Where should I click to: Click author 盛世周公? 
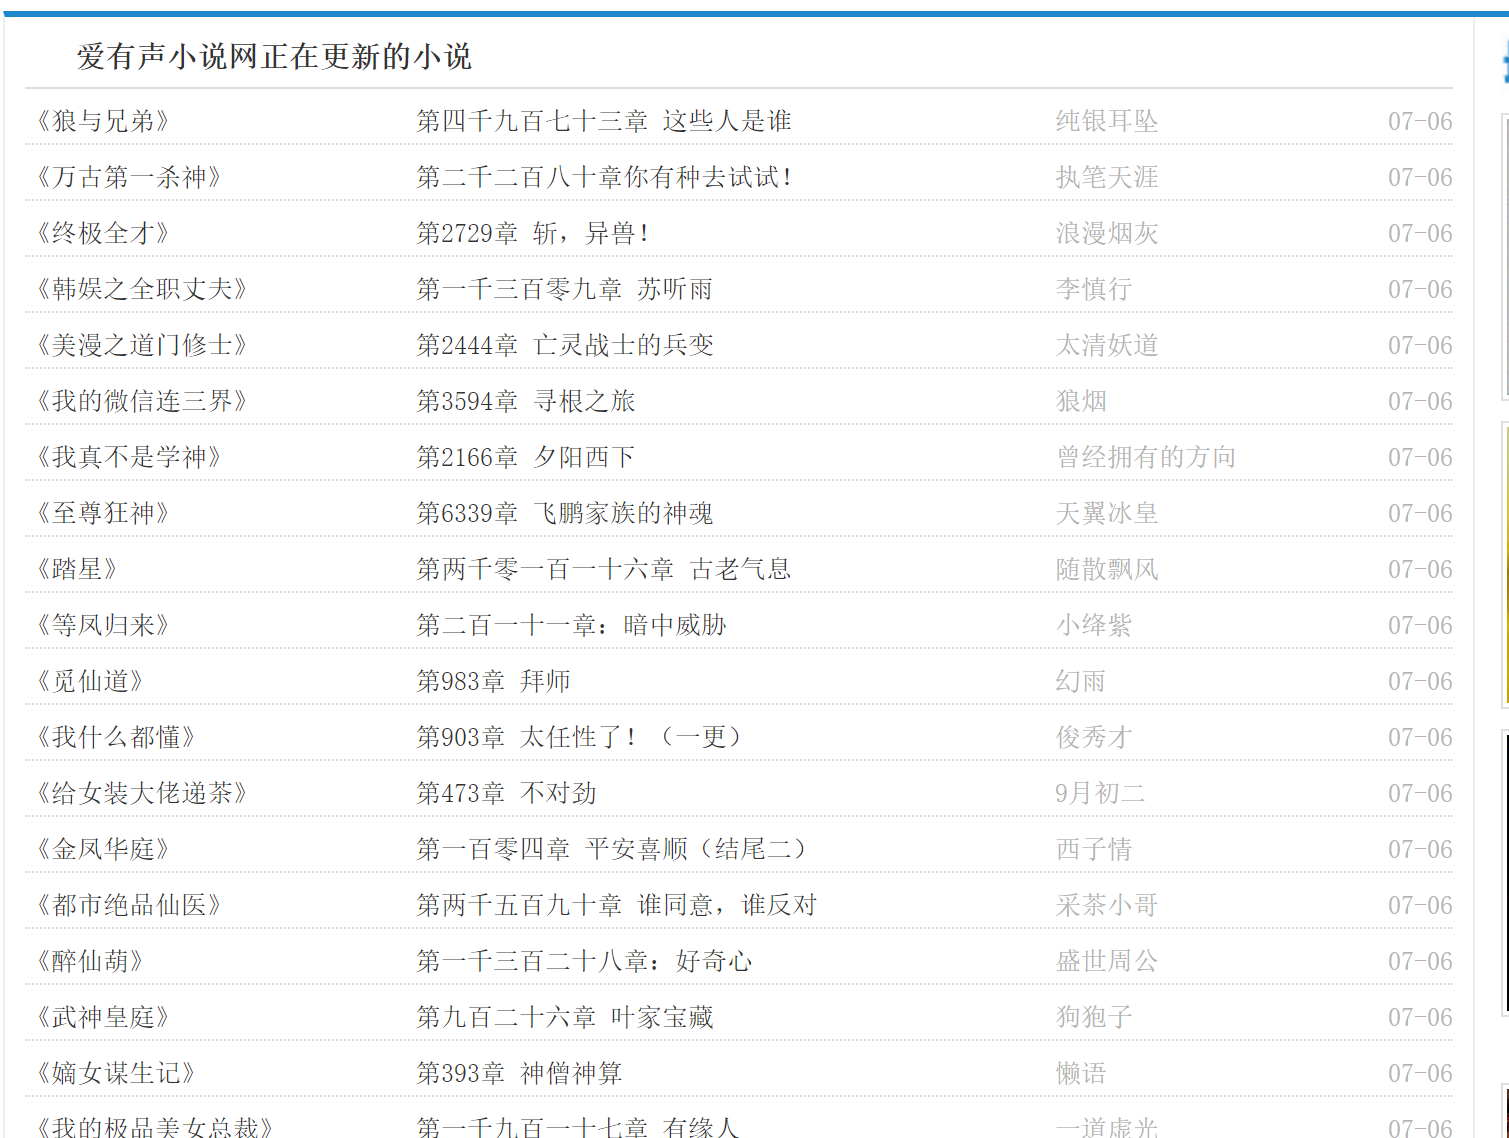click(1107, 961)
